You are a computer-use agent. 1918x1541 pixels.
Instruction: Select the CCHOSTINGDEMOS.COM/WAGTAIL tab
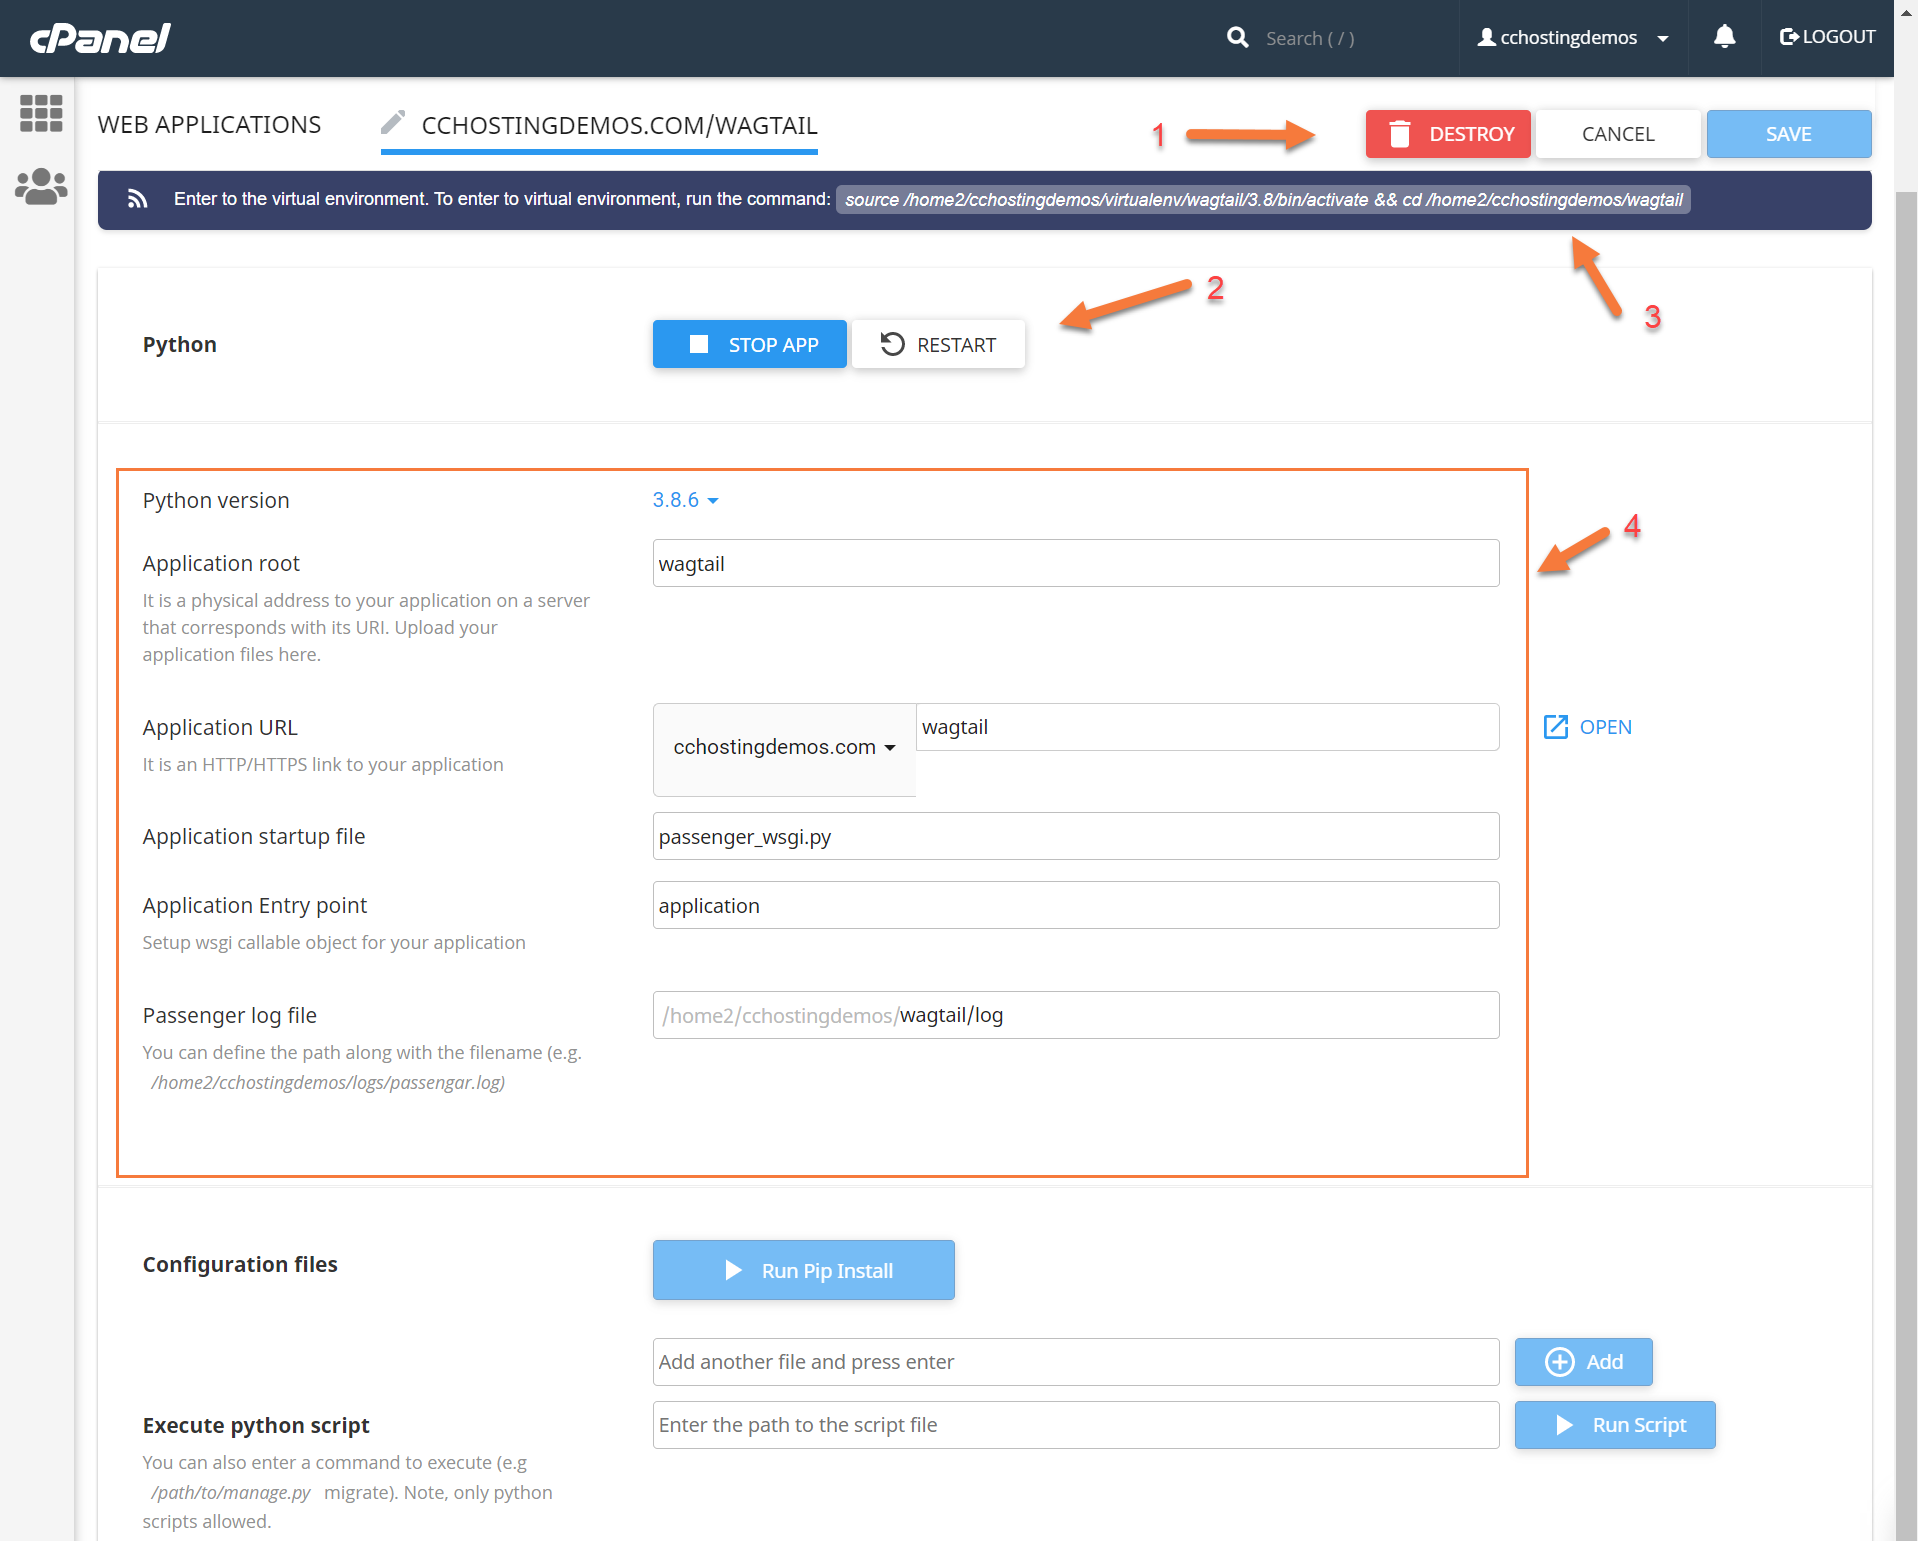(619, 126)
